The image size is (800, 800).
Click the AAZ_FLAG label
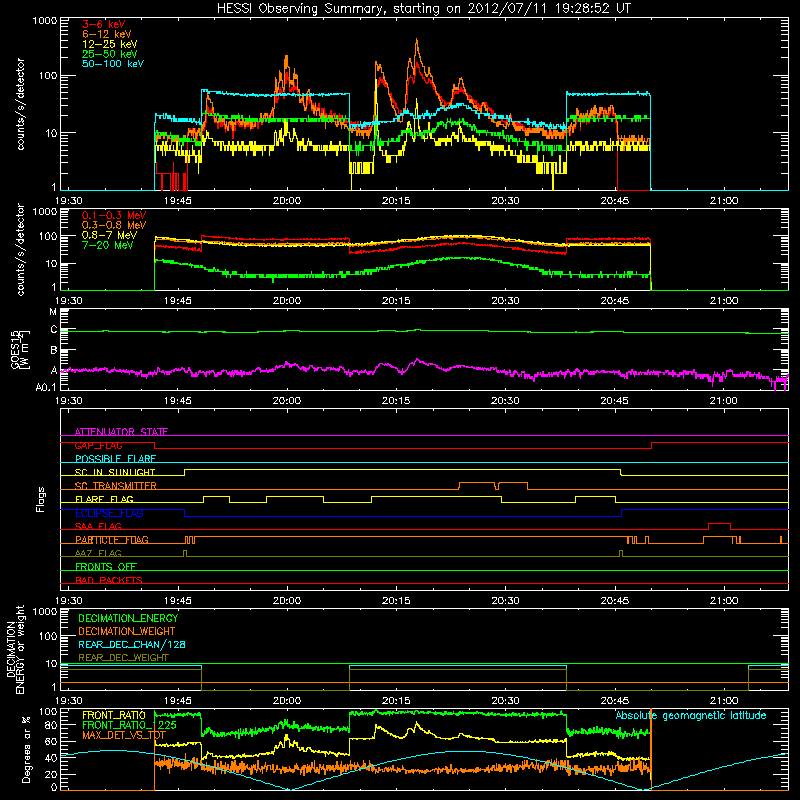click(98, 553)
